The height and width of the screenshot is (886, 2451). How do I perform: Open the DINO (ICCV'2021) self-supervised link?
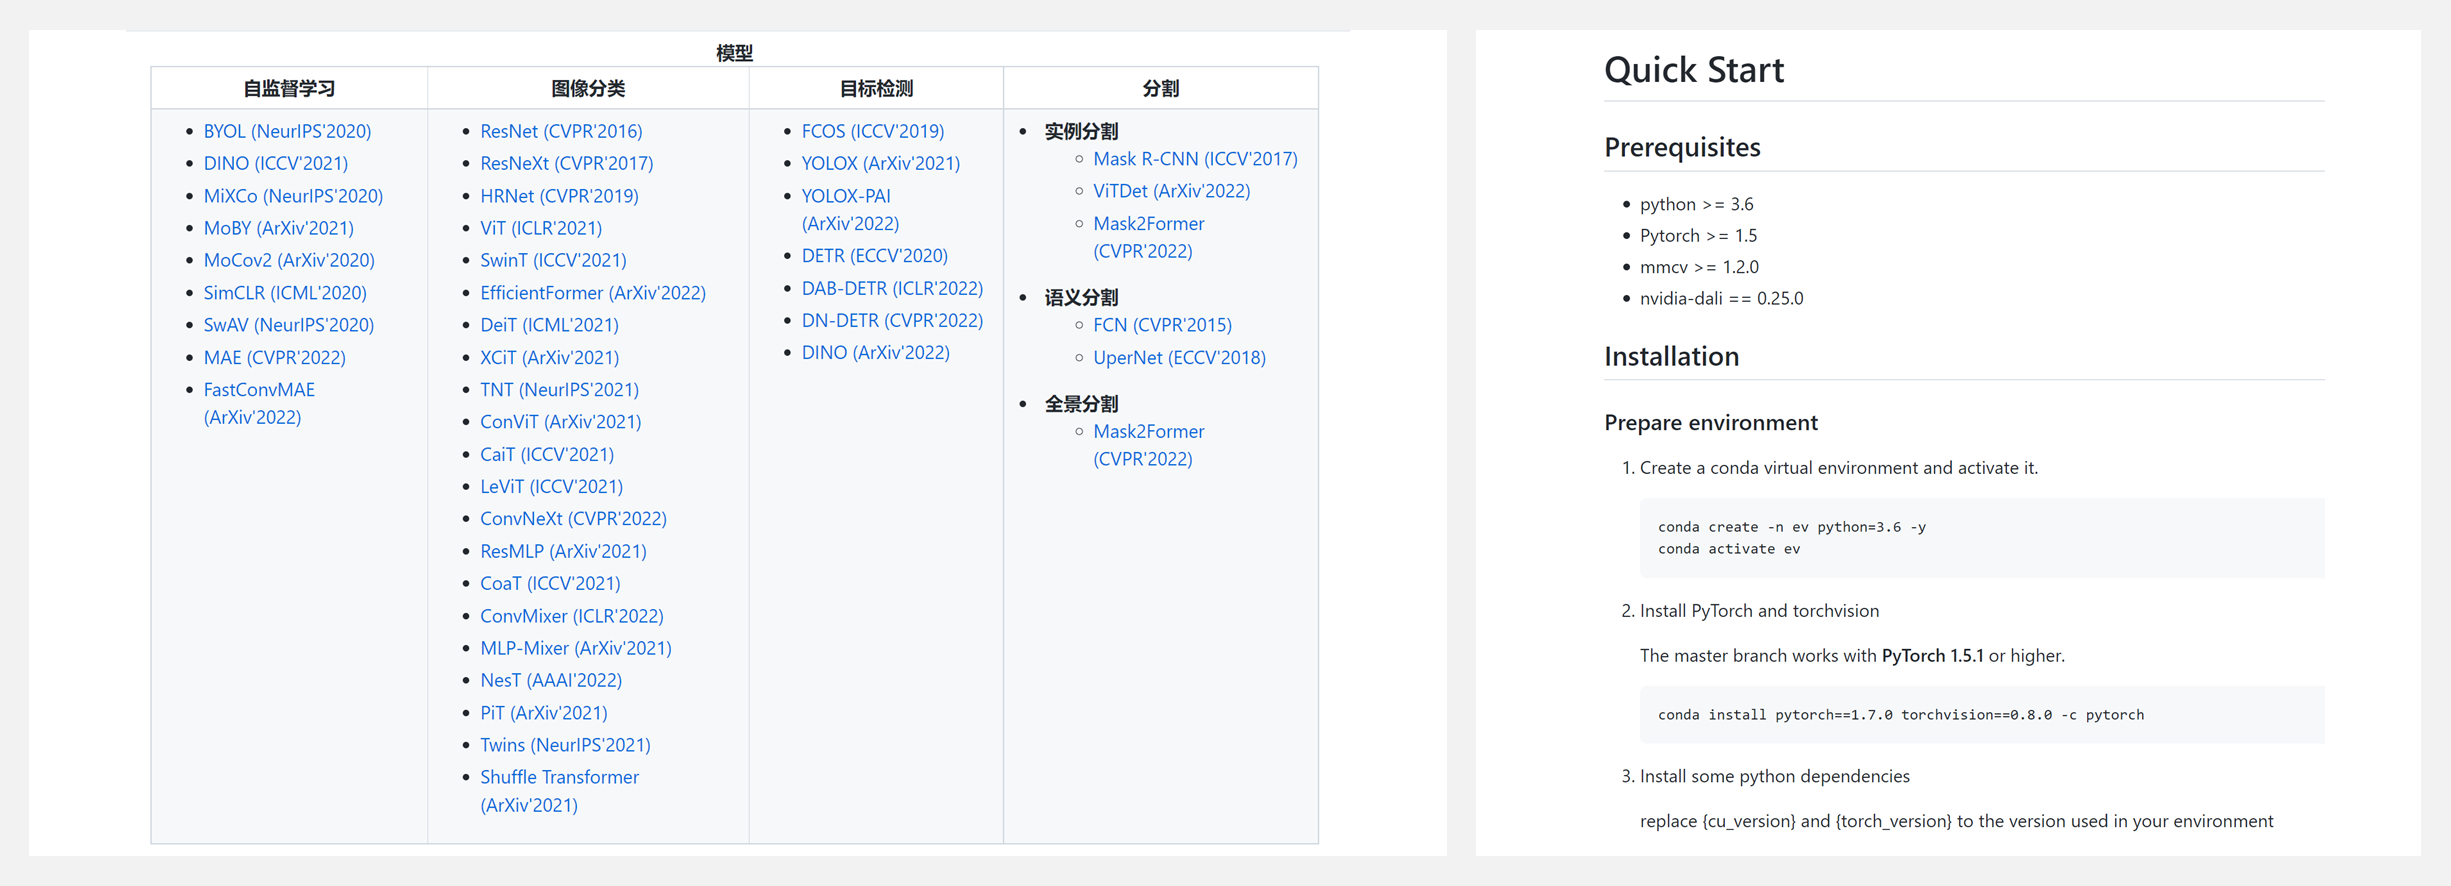[276, 163]
